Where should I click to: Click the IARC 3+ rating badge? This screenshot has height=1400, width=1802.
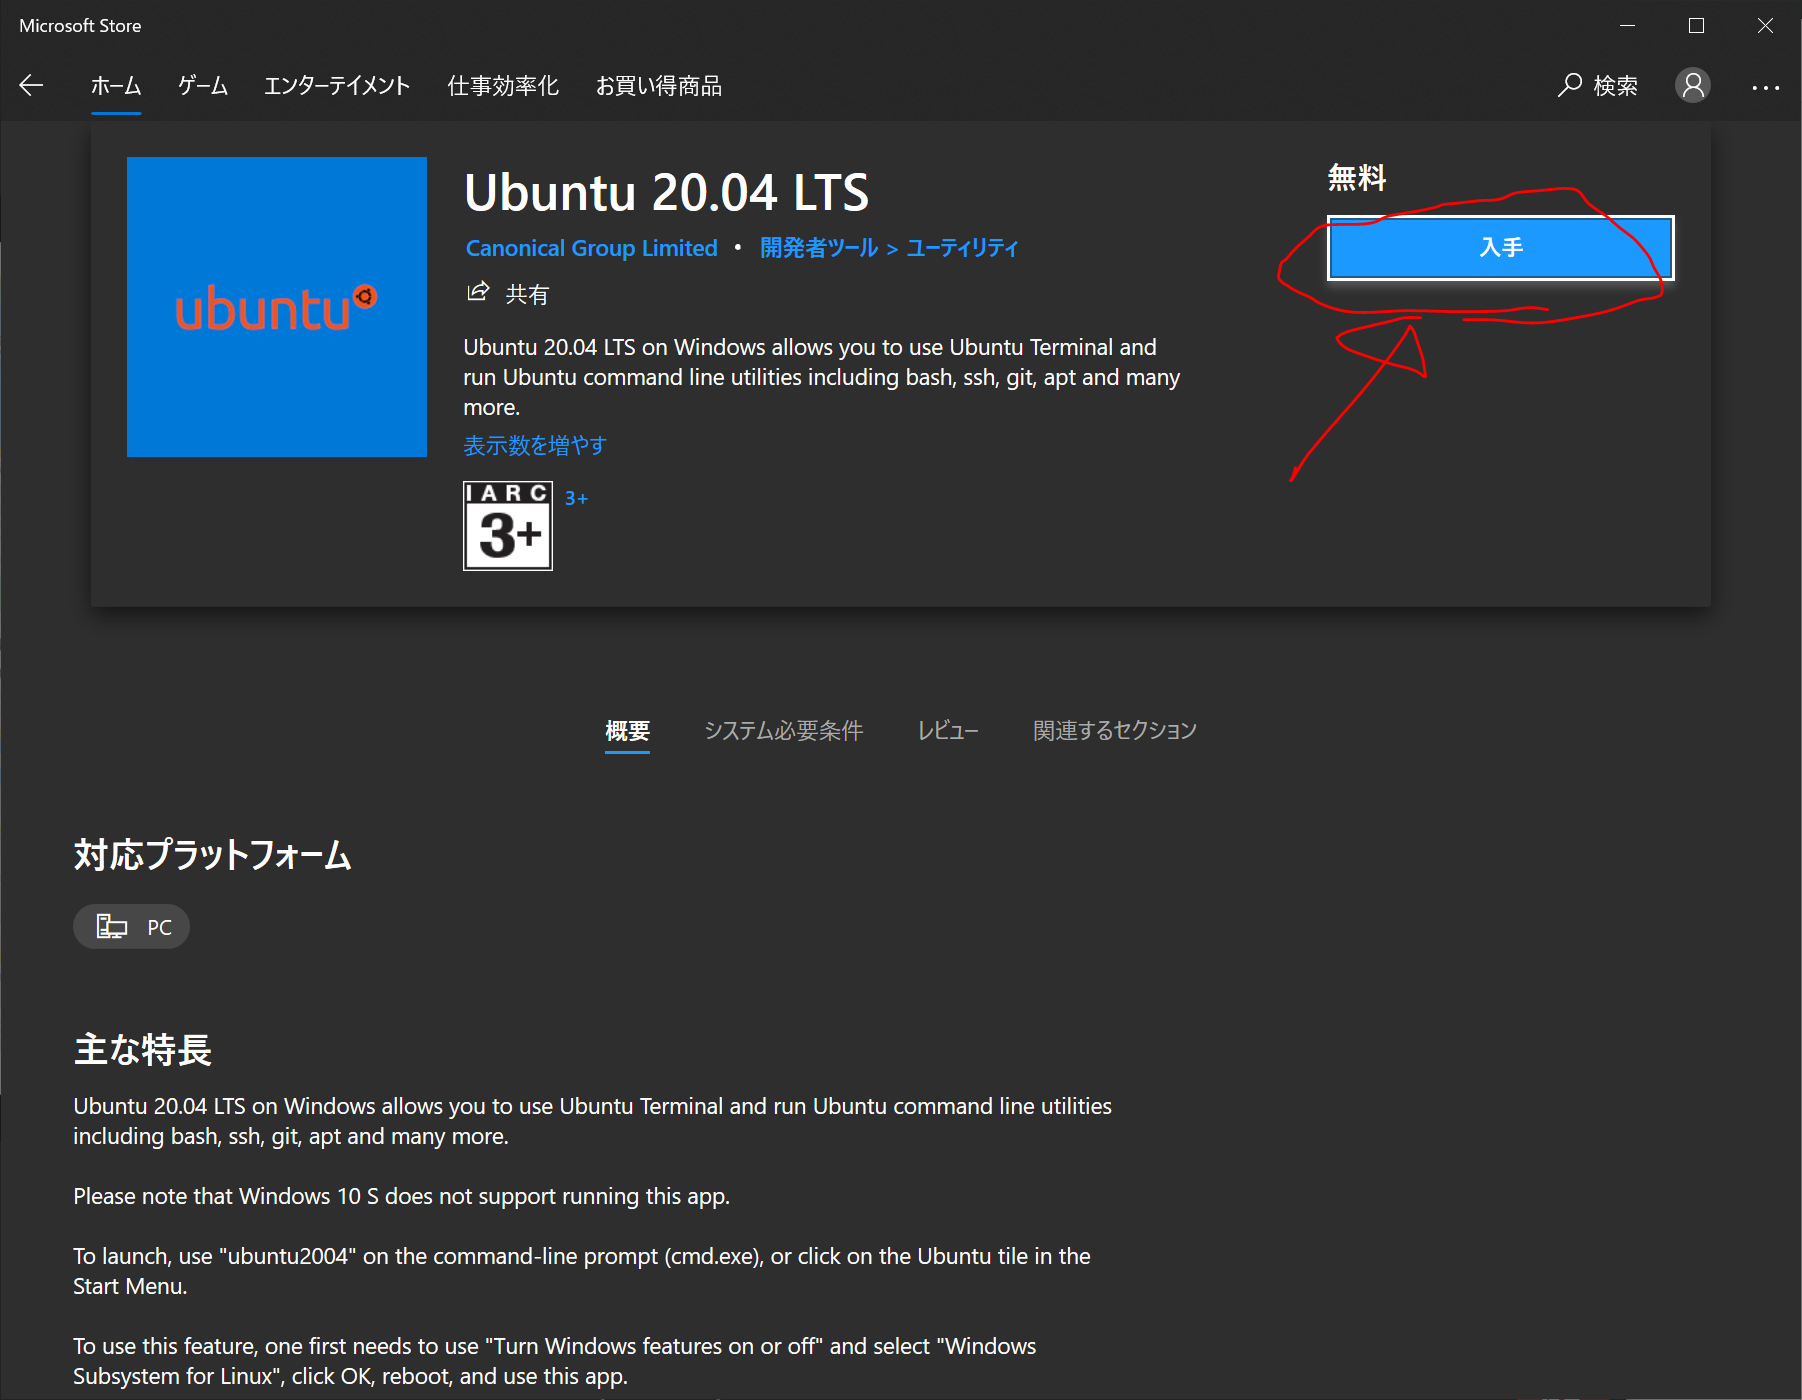(x=508, y=526)
